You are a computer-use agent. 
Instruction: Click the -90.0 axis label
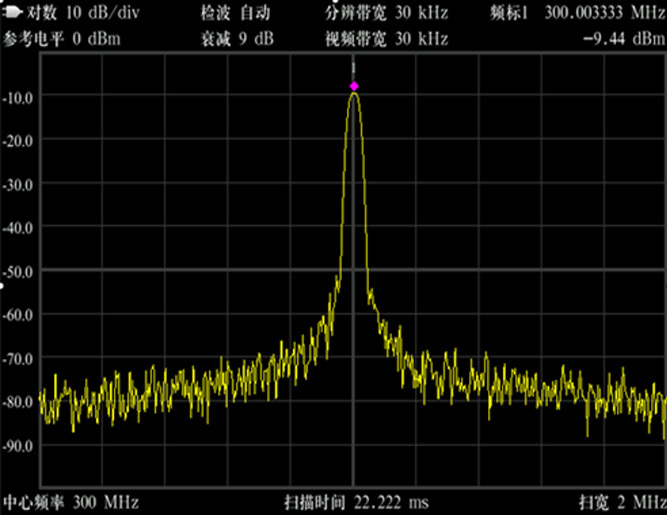[18, 446]
